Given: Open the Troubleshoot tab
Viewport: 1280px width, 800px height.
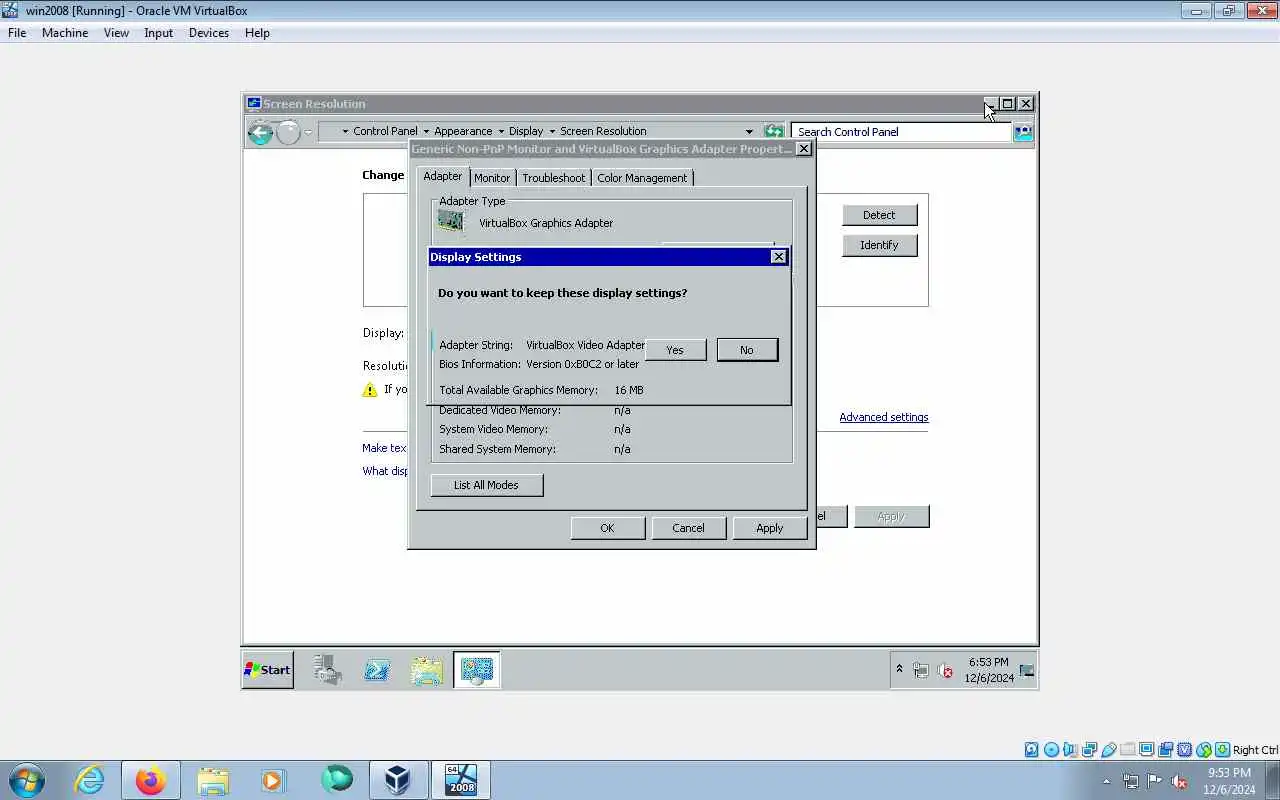Looking at the screenshot, I should tap(553, 177).
